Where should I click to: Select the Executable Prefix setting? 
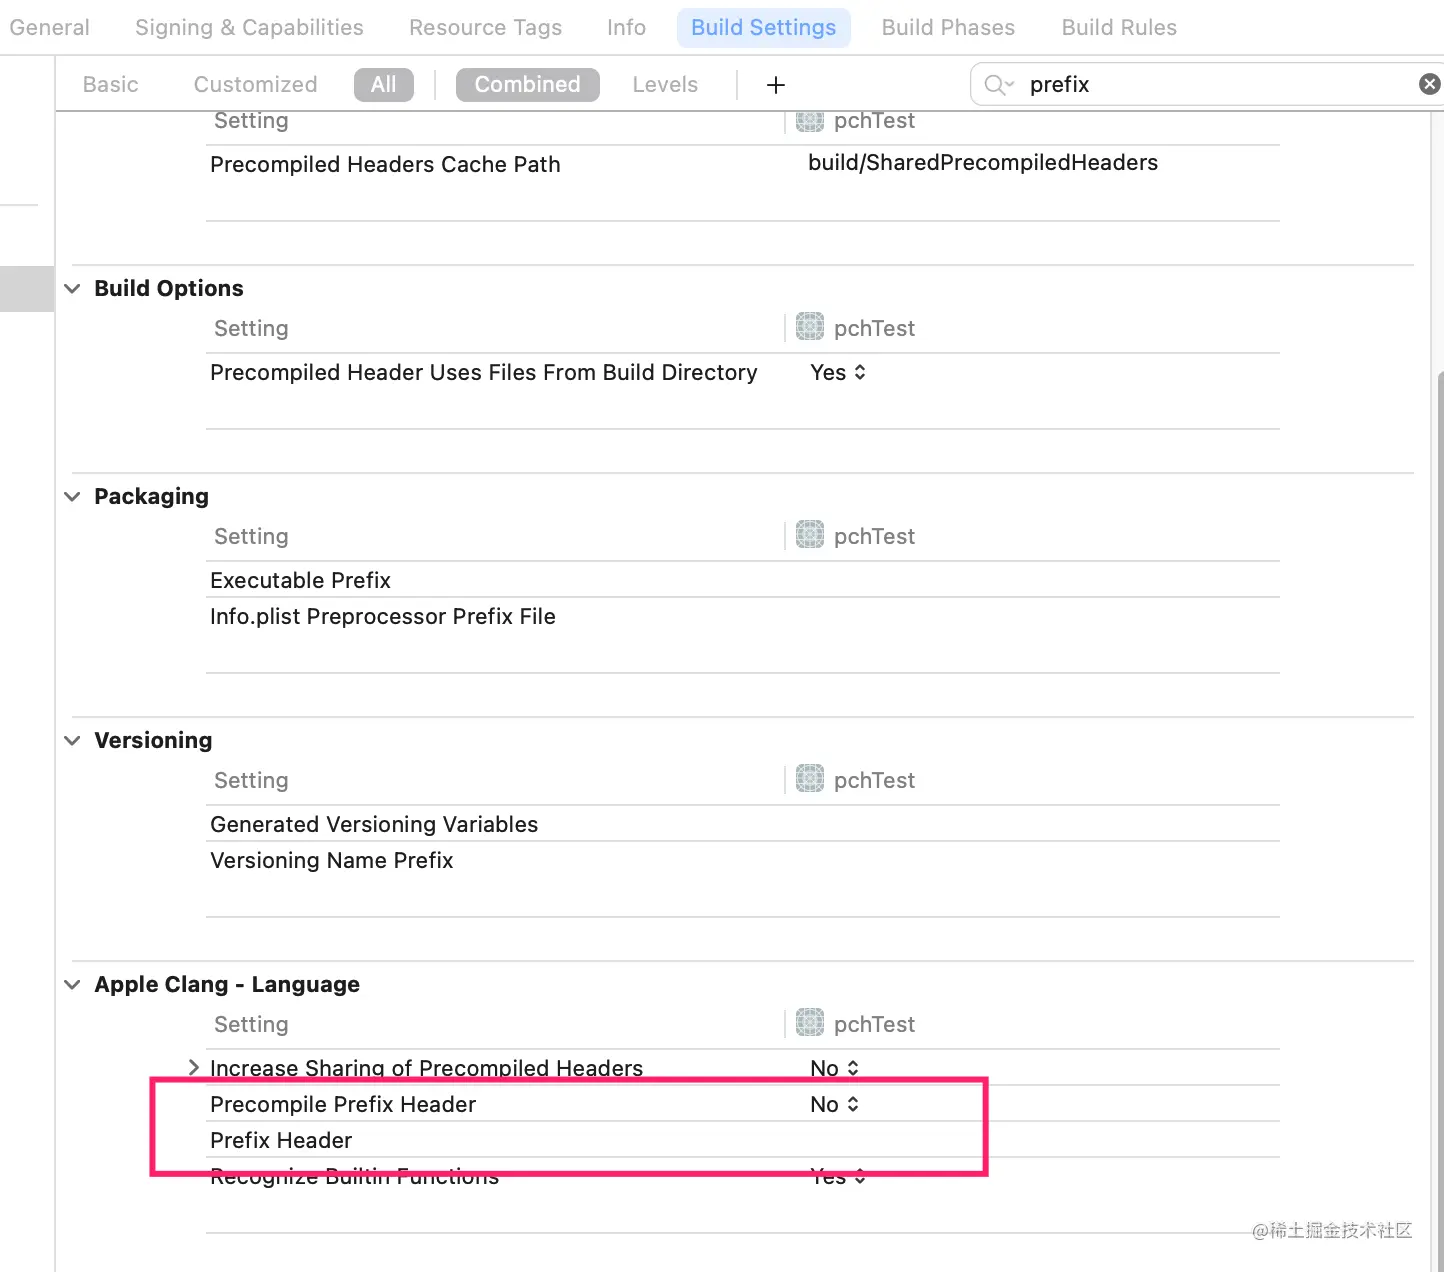(x=300, y=580)
